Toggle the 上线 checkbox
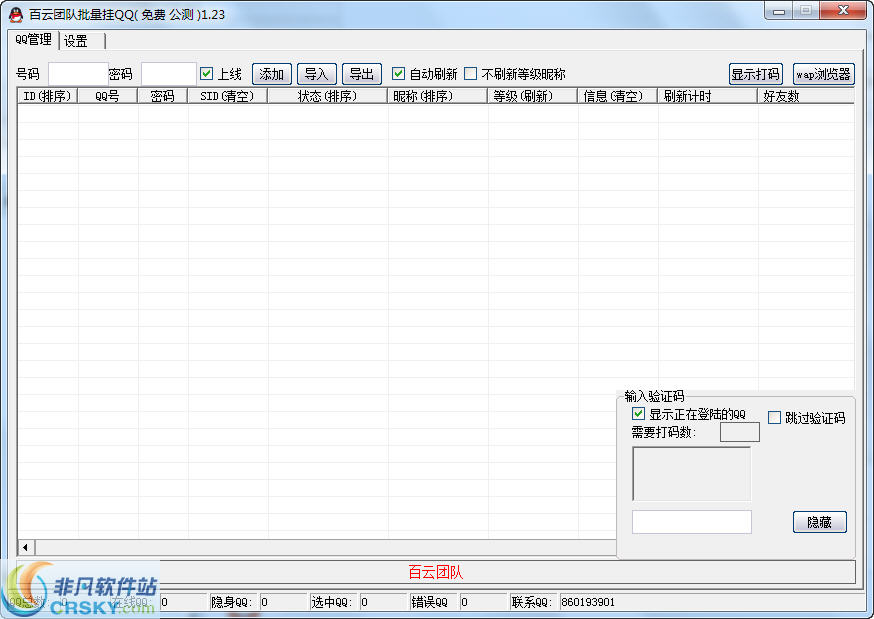Image resolution: width=874 pixels, height=619 pixels. coord(206,74)
